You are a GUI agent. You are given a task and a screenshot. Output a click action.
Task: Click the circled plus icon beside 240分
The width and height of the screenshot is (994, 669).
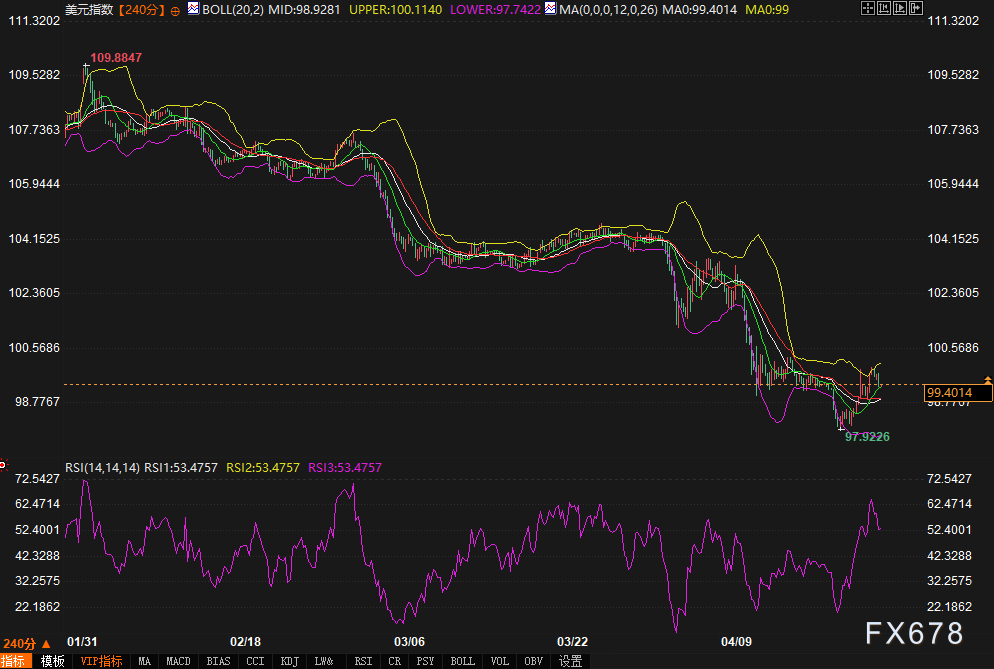[x=176, y=9]
